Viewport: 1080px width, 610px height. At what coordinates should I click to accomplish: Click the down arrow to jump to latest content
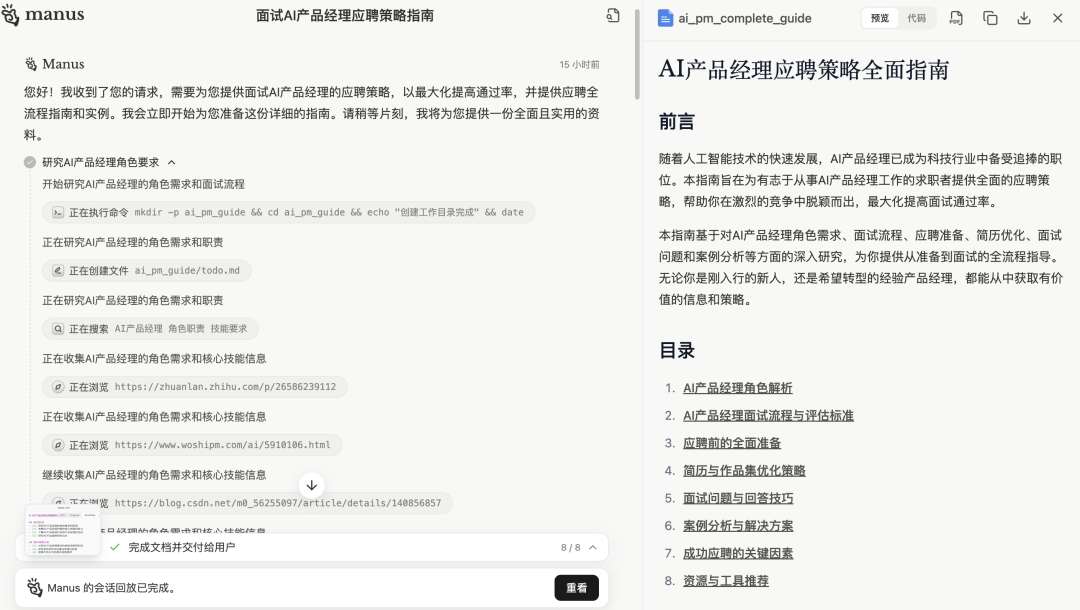click(x=311, y=484)
